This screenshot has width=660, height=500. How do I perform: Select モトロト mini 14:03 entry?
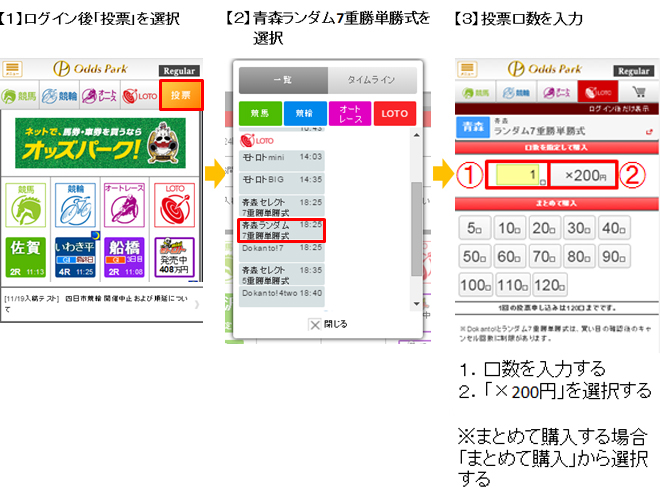tap(282, 160)
